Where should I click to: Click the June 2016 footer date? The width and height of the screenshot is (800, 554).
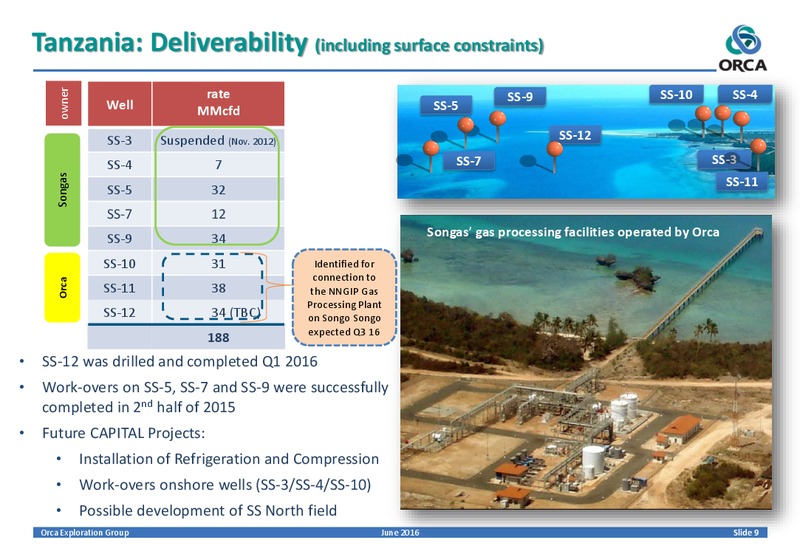click(400, 533)
